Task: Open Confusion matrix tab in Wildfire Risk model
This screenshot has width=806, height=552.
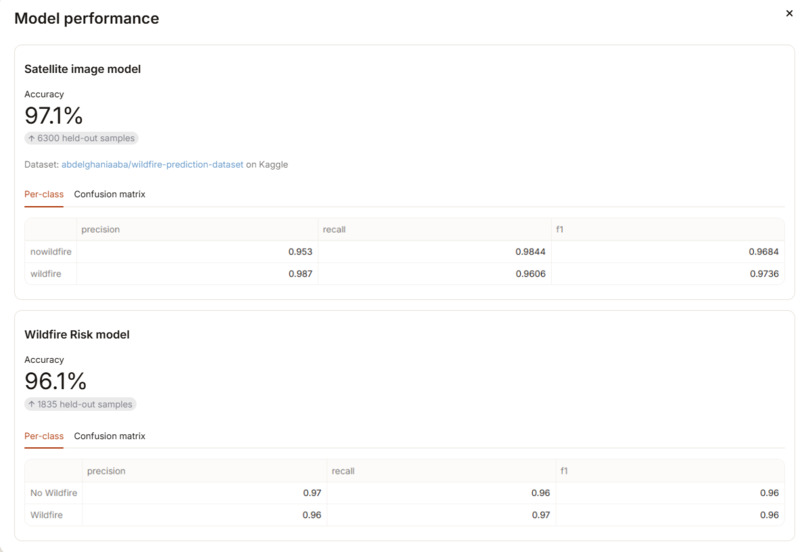Action: pyautogui.click(x=109, y=436)
